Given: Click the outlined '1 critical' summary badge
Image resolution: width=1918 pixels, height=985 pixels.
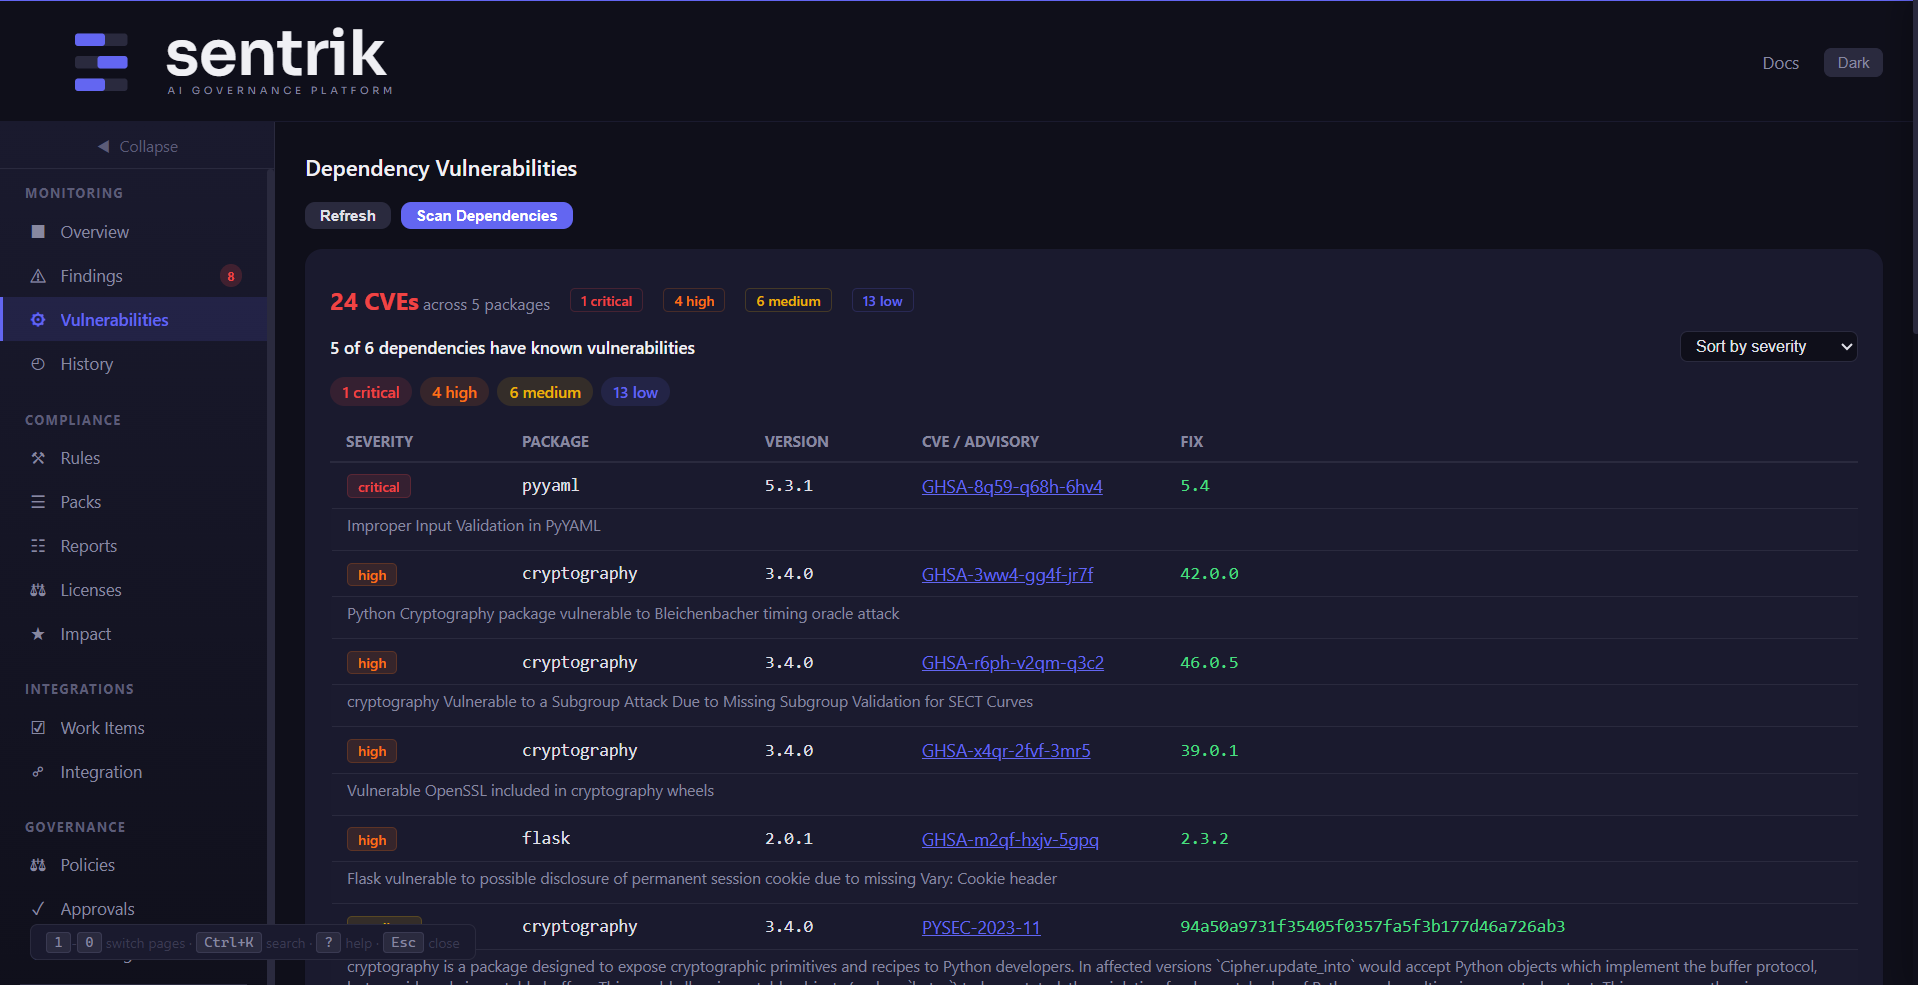Looking at the screenshot, I should coord(606,301).
